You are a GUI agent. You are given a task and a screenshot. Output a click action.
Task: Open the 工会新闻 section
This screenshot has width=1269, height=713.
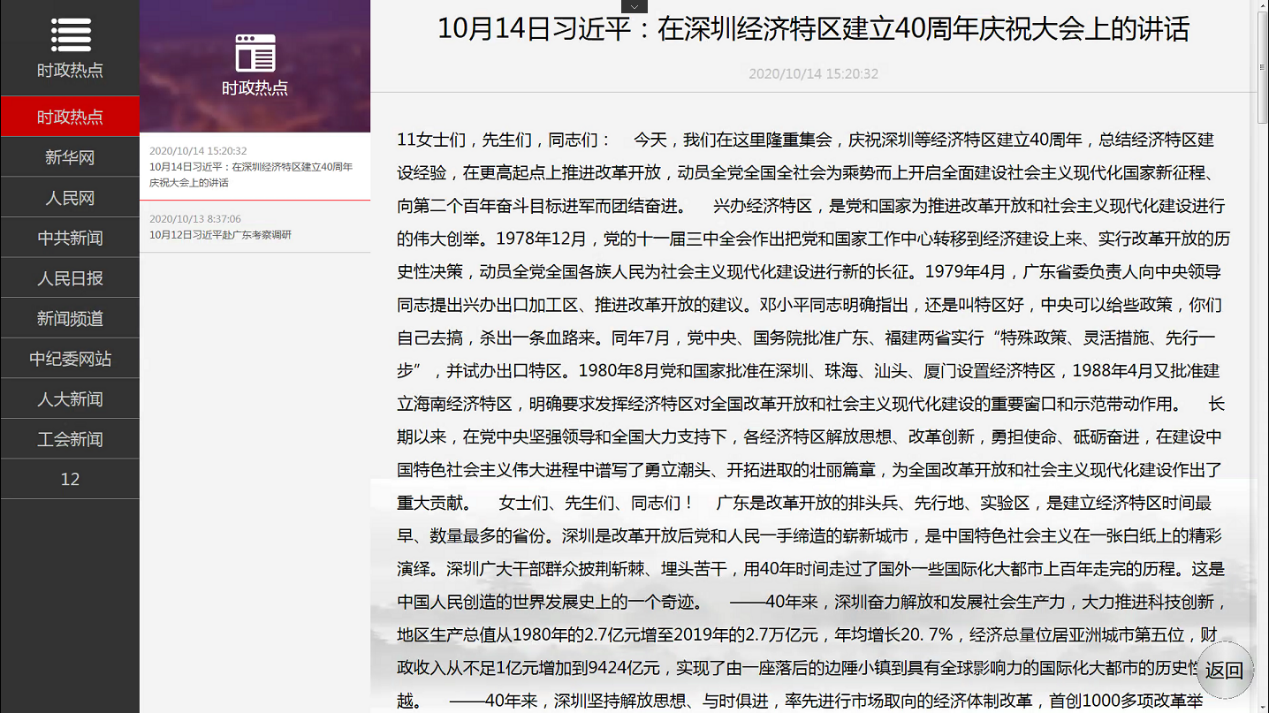[69, 438]
